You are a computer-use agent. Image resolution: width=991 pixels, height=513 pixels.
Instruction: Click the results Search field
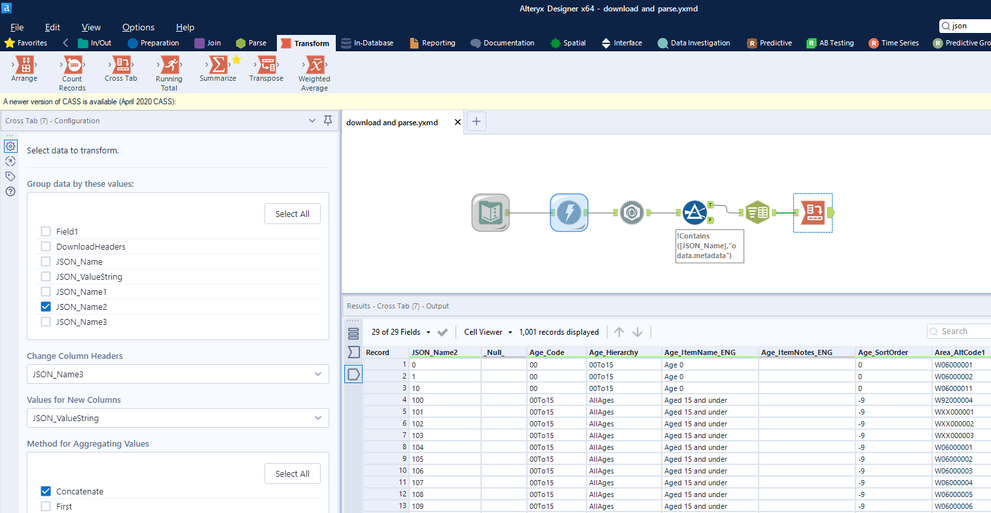pos(960,331)
